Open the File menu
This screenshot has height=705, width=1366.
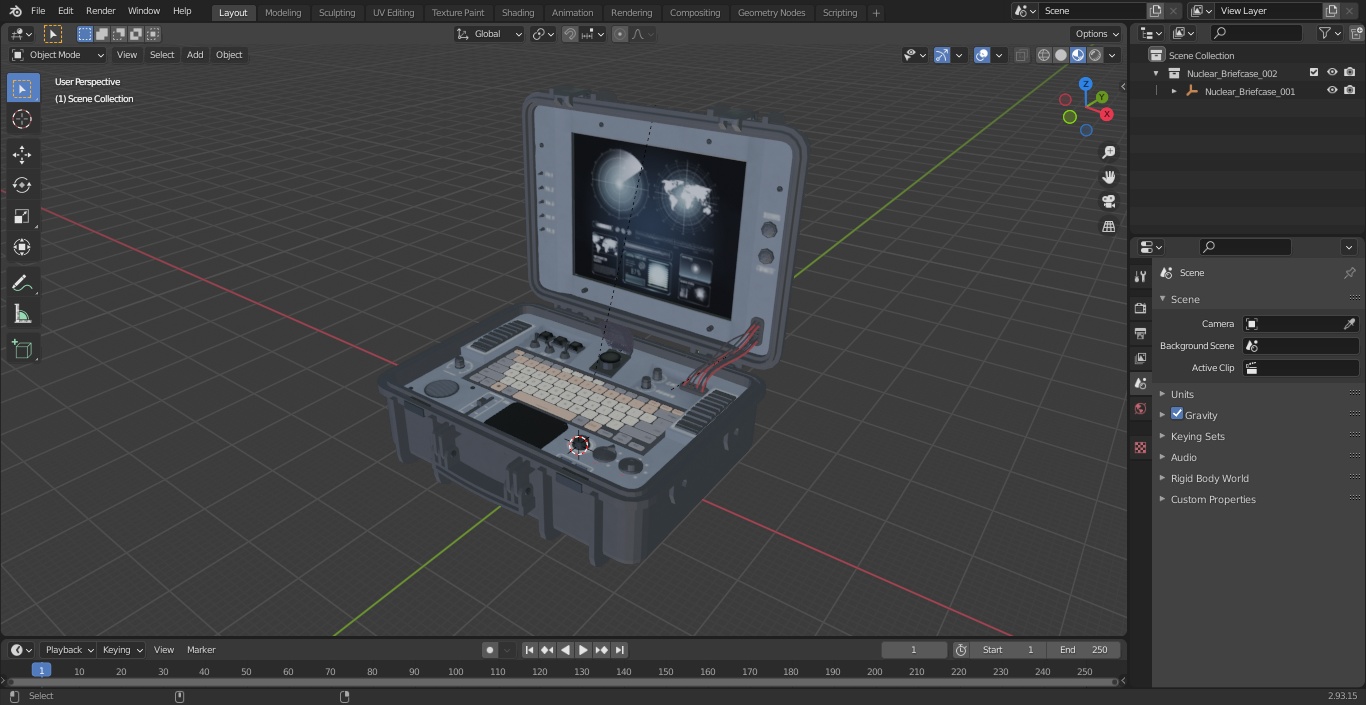click(38, 11)
